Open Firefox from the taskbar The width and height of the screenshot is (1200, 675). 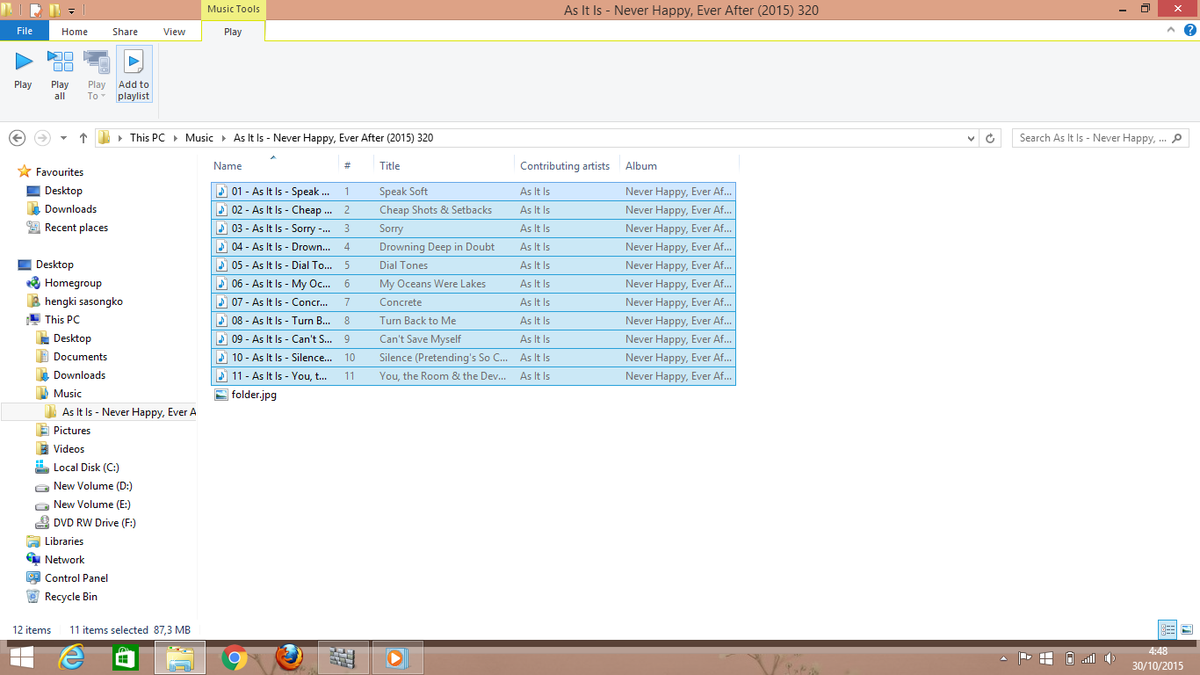(x=289, y=658)
